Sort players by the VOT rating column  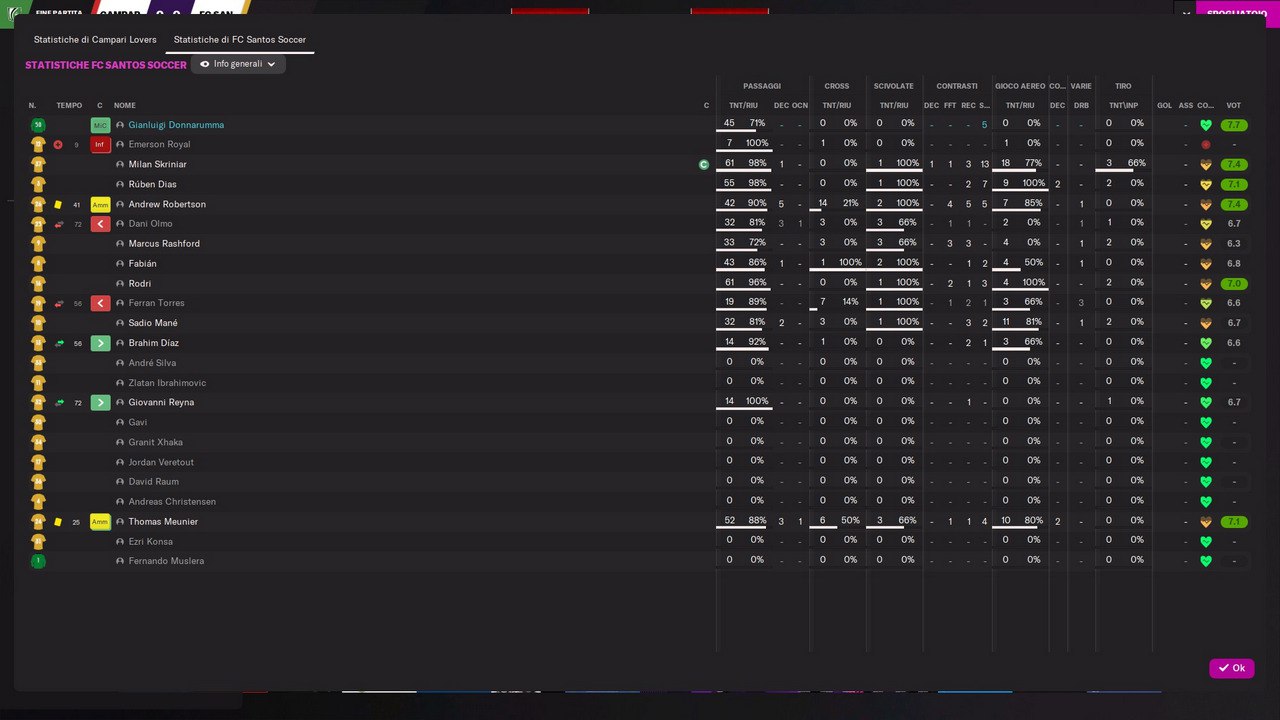click(1234, 105)
